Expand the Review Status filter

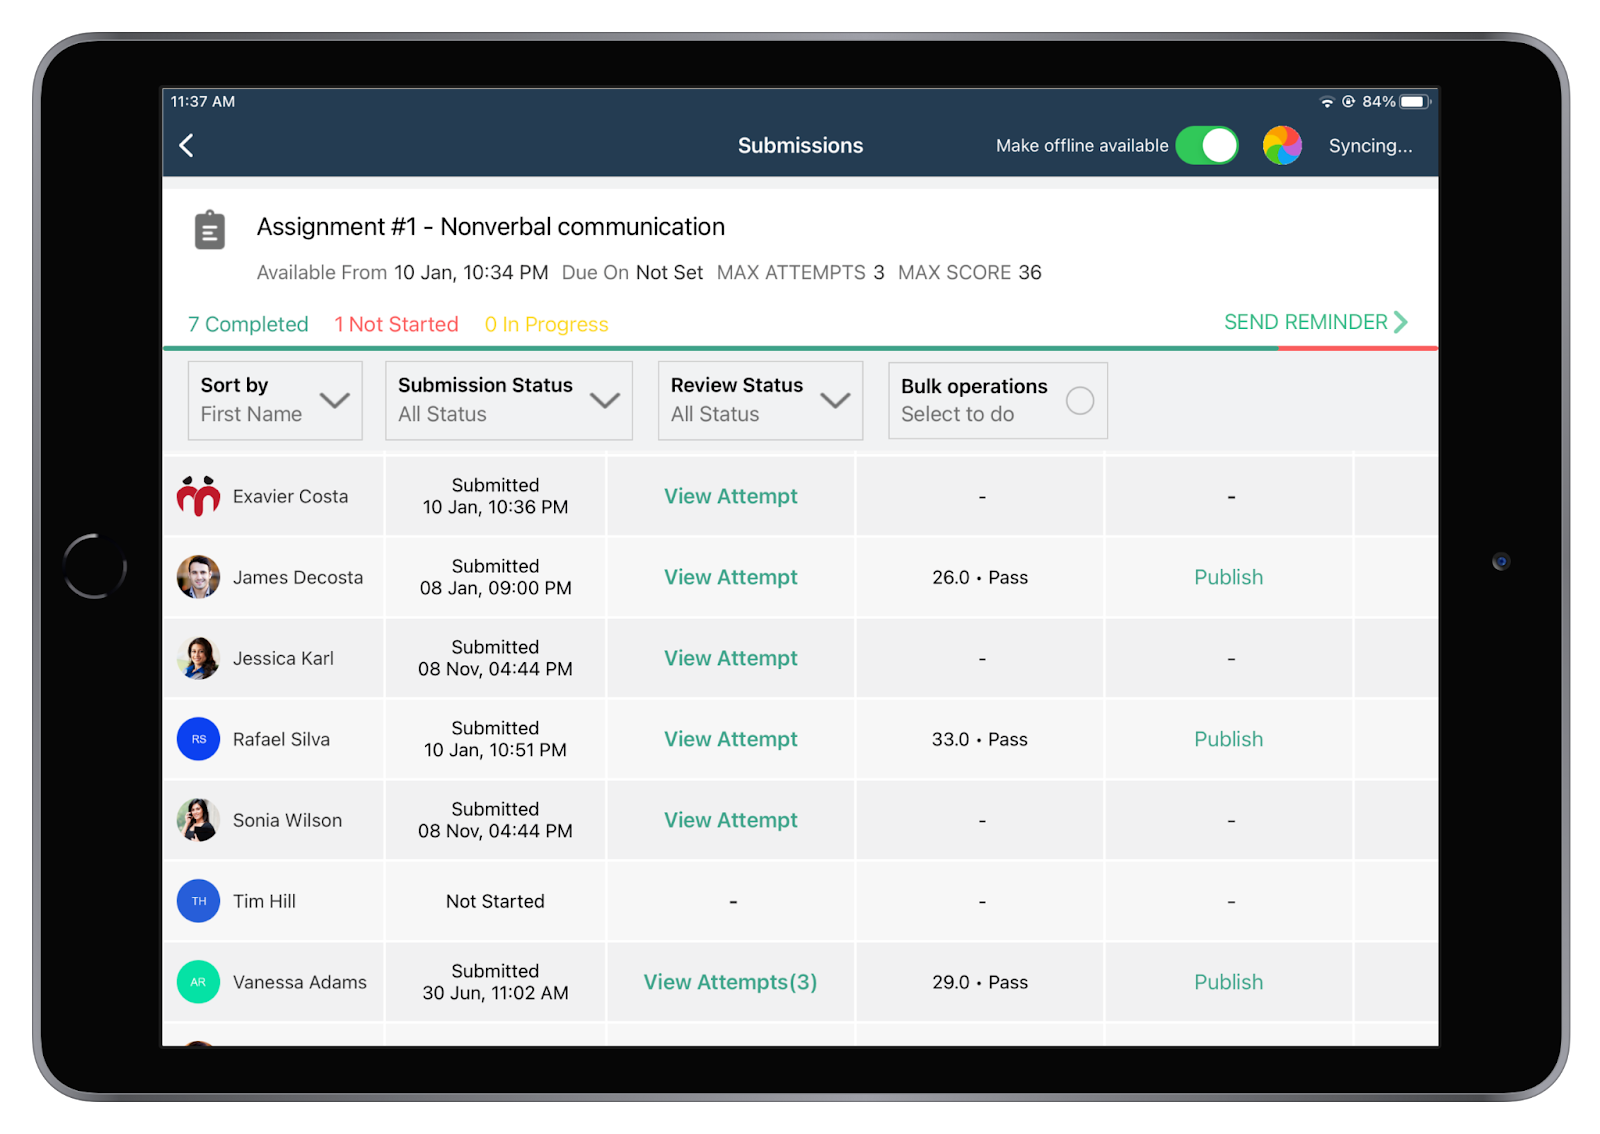tap(760, 400)
